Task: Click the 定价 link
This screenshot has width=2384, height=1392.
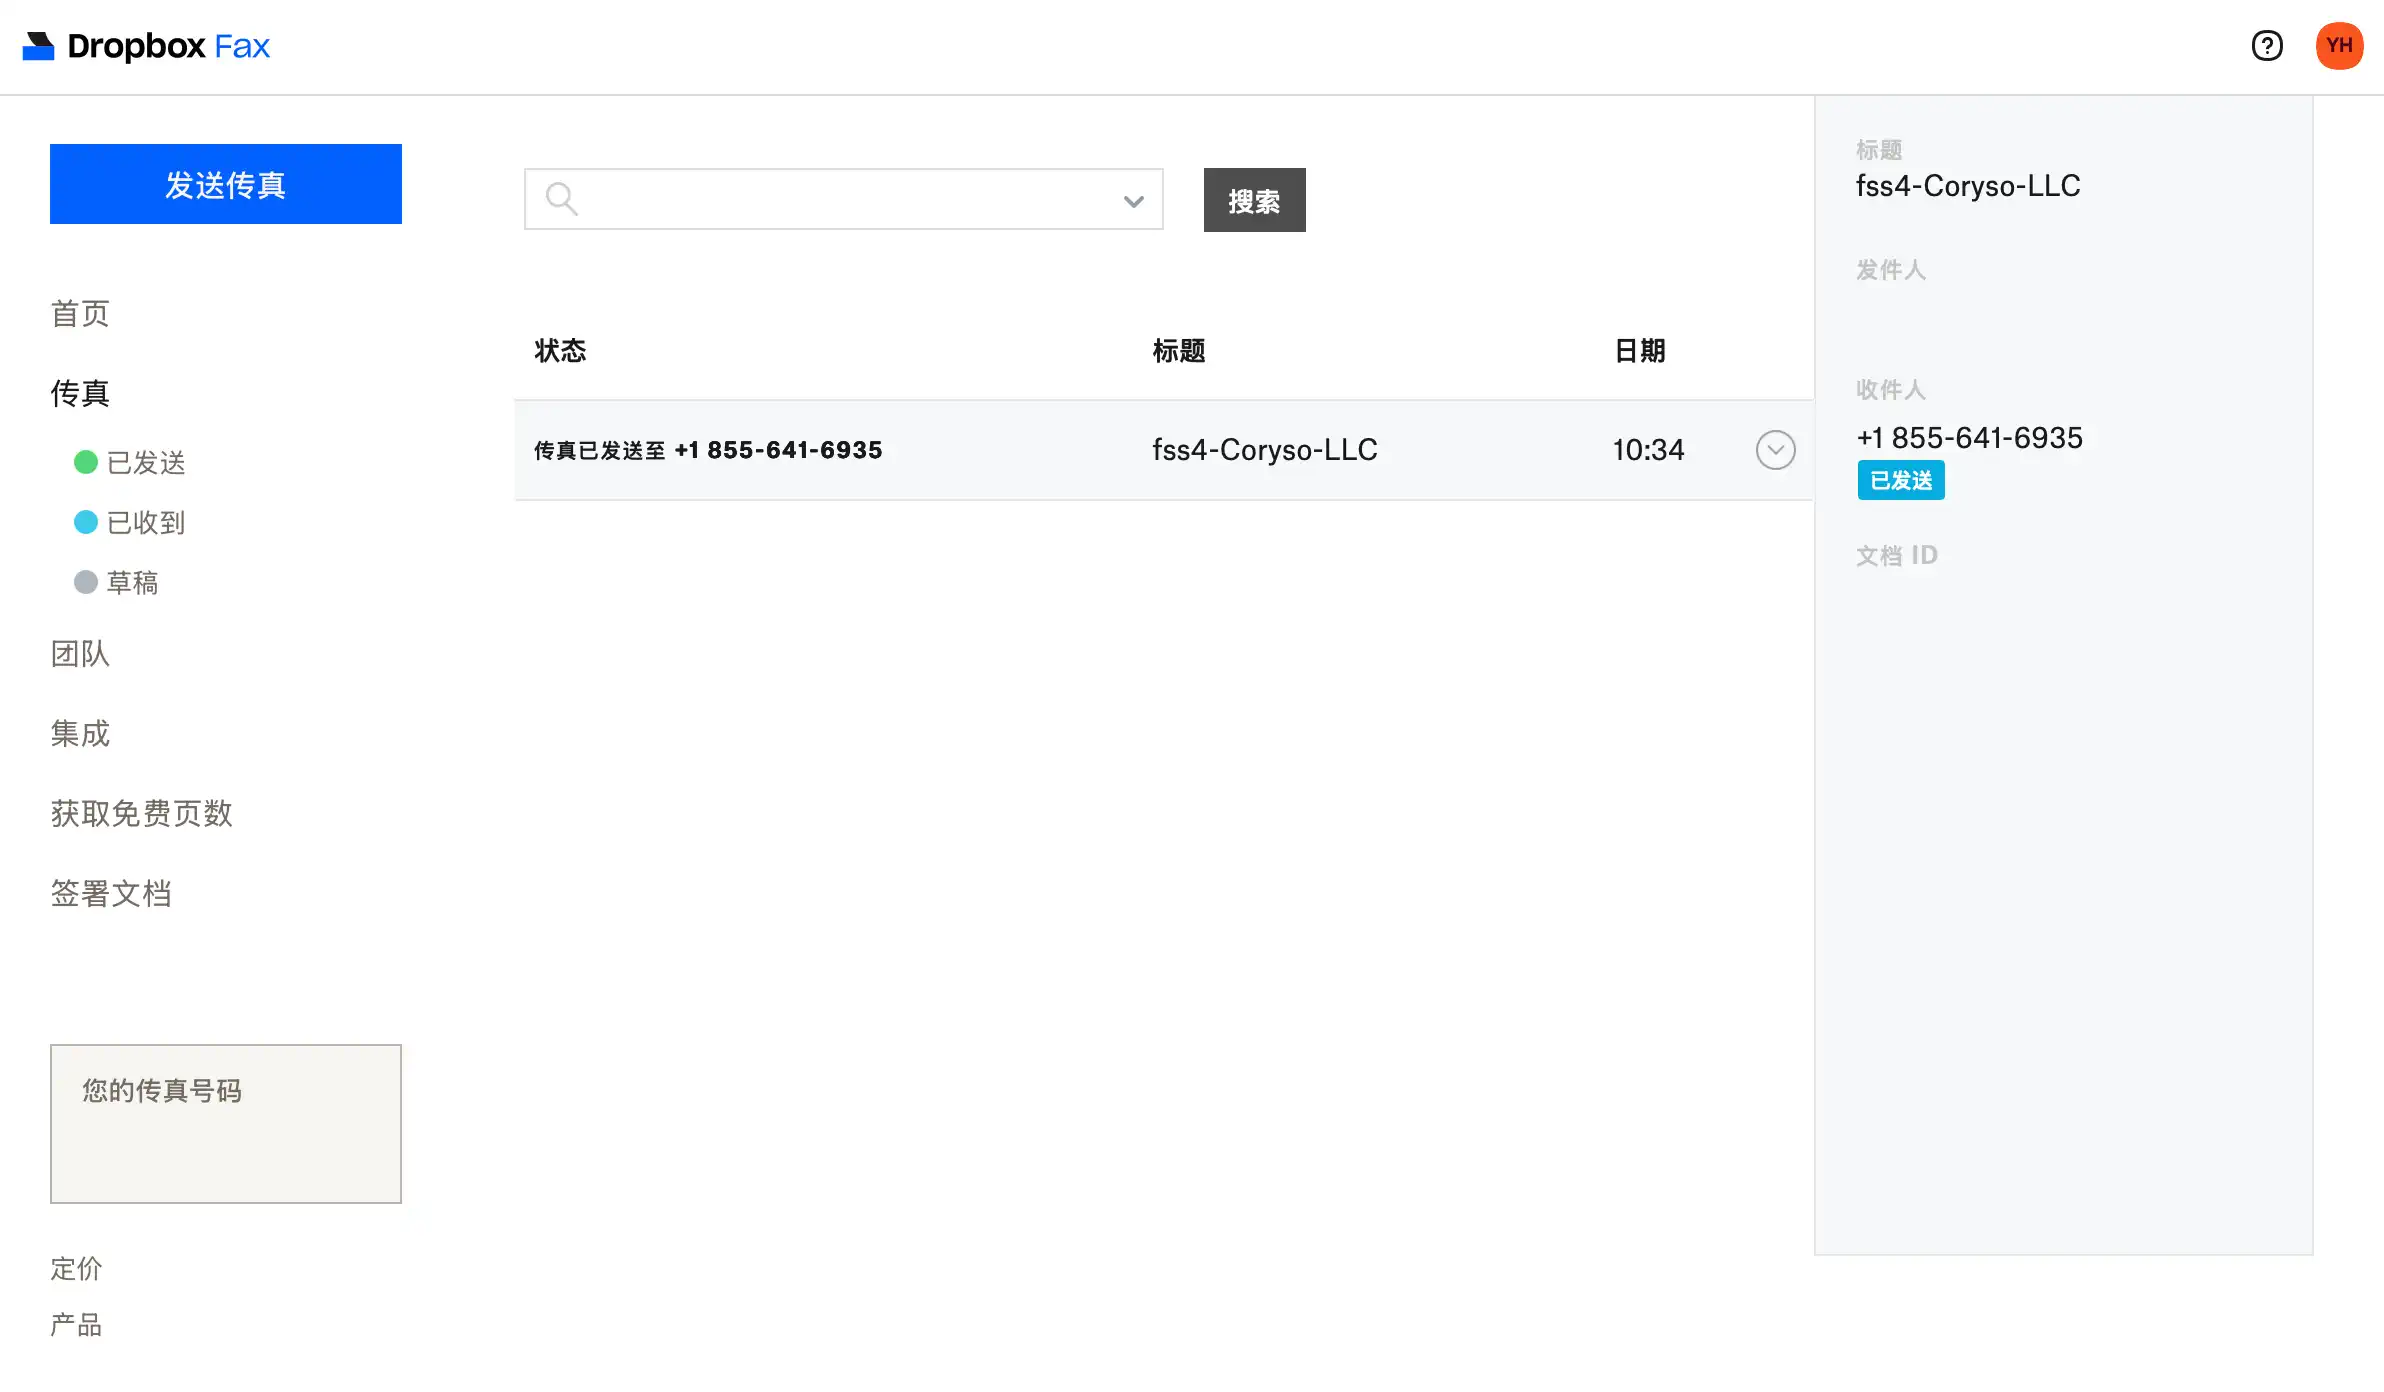Action: (76, 1268)
